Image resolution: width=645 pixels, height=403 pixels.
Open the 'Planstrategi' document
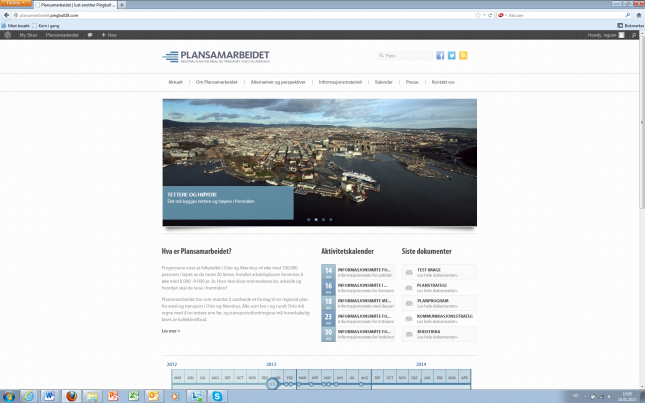point(439,287)
